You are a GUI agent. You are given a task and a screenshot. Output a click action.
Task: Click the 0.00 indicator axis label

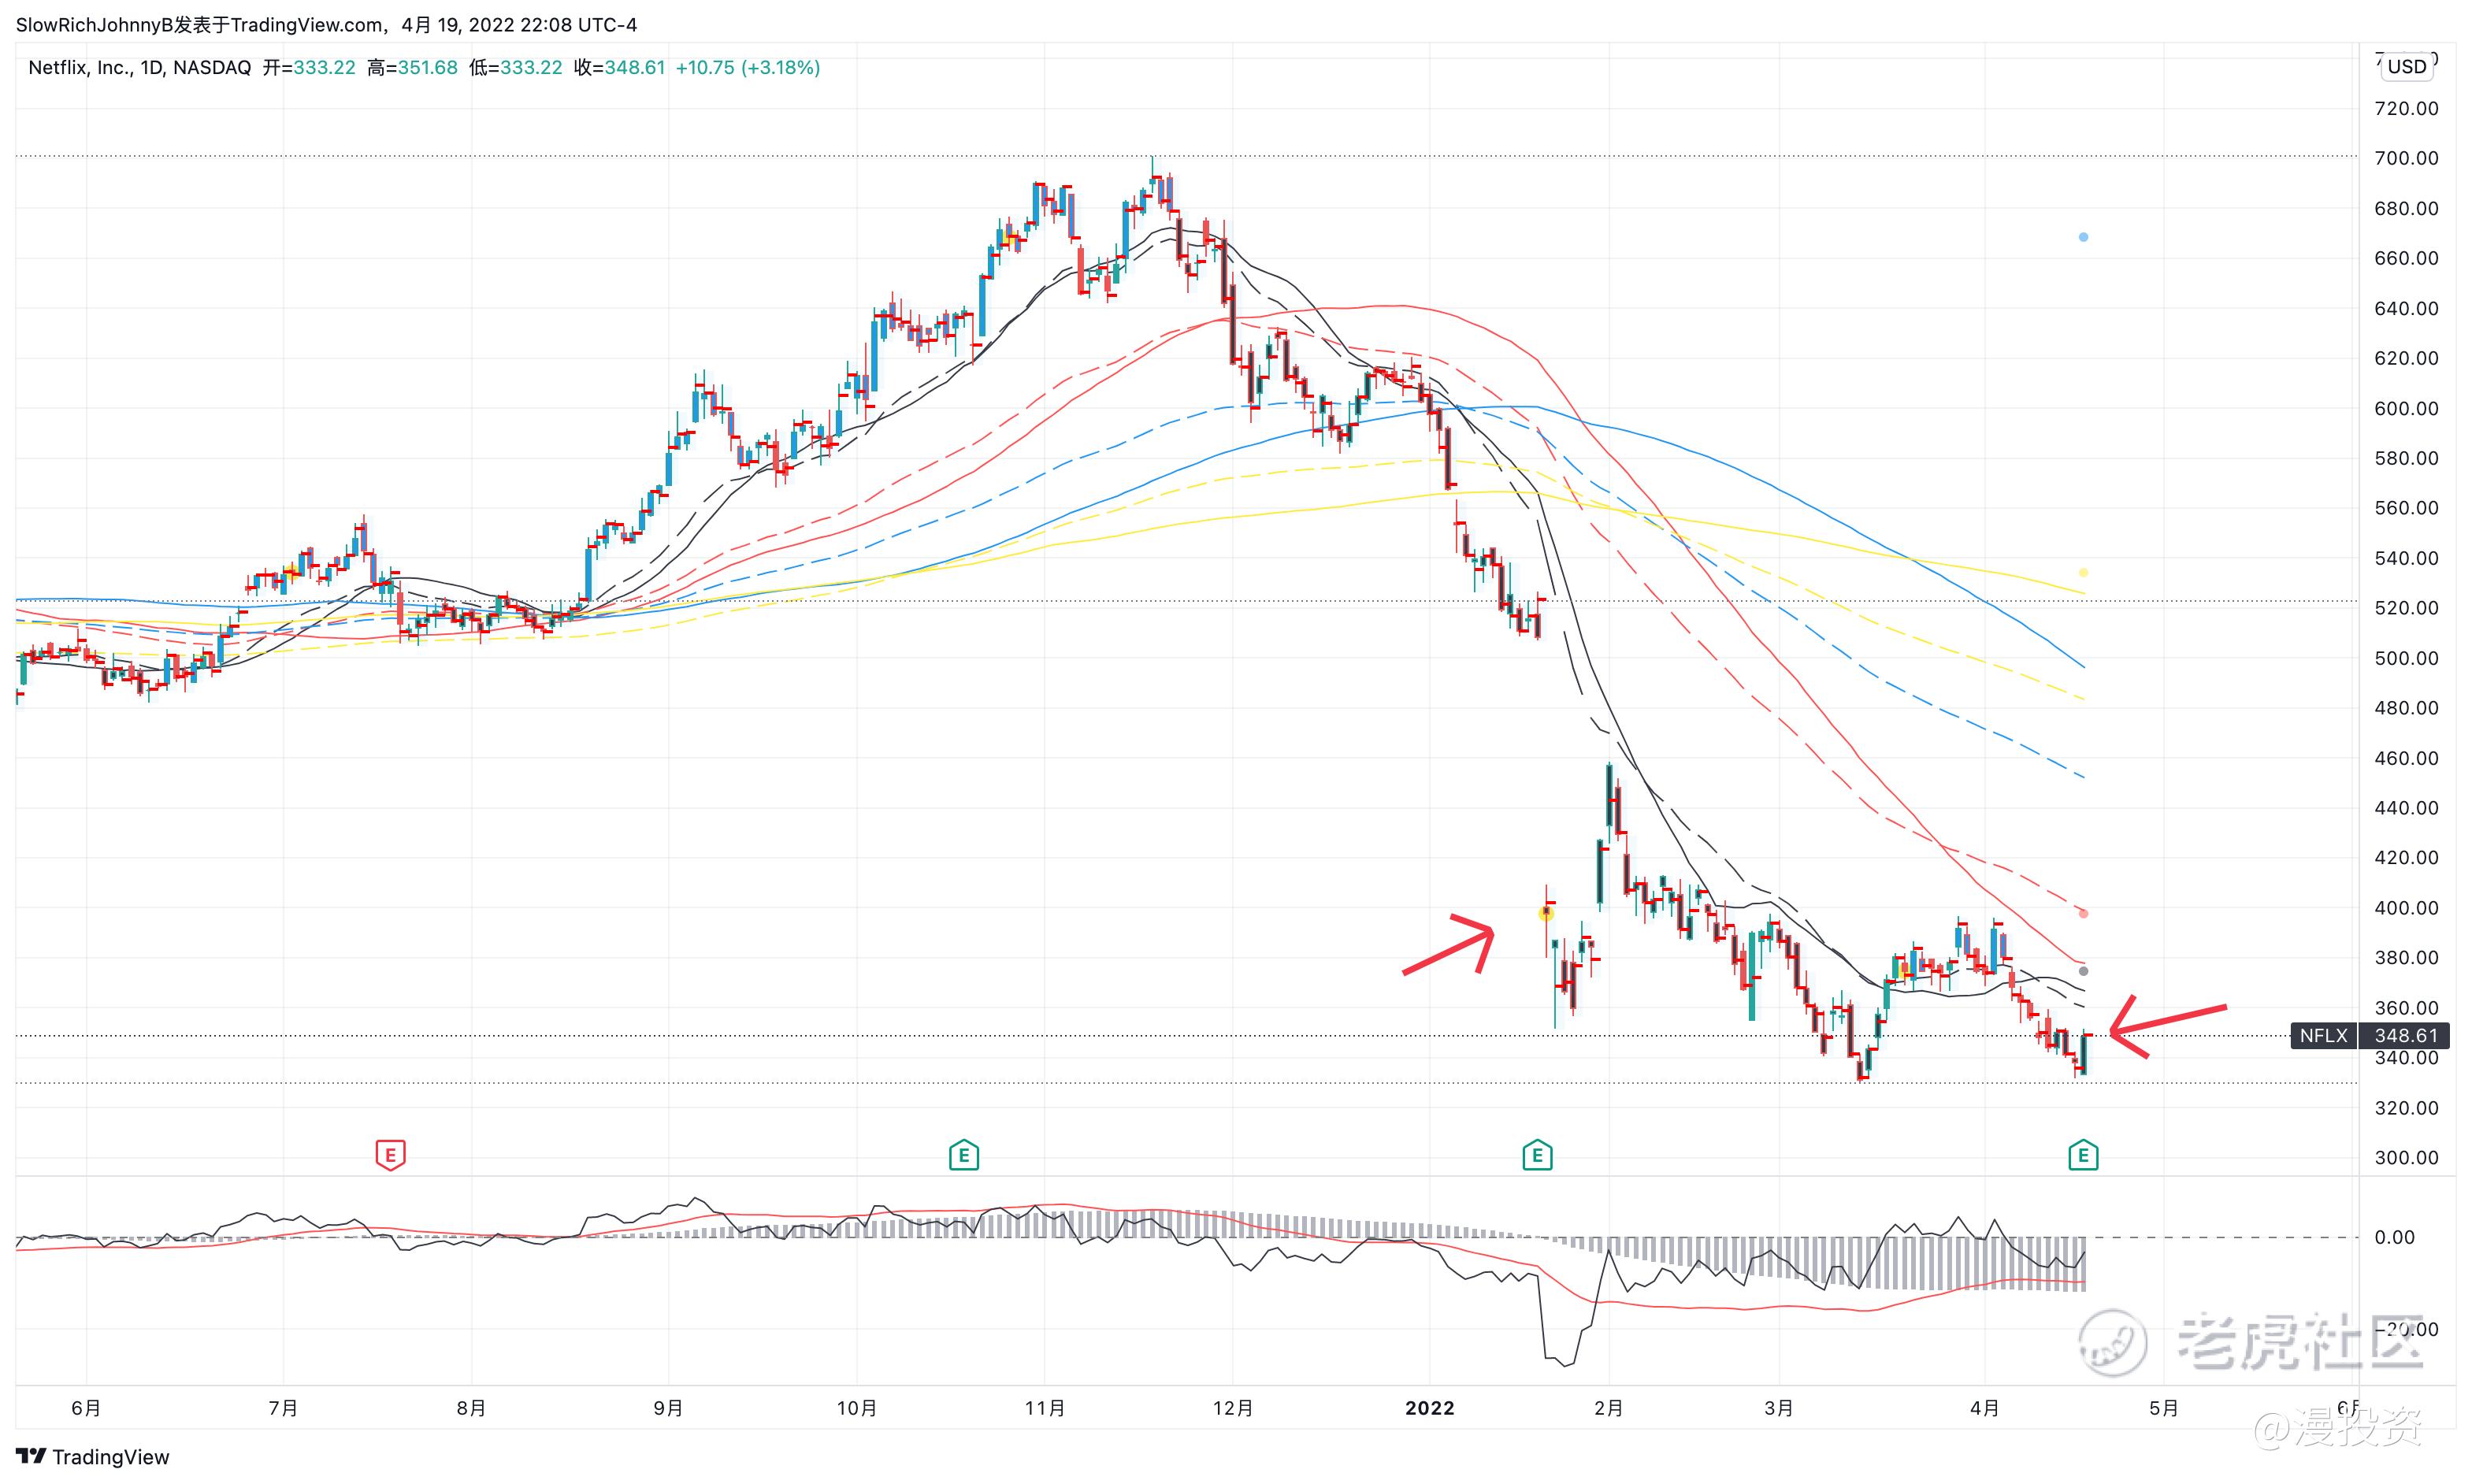(x=2394, y=1237)
